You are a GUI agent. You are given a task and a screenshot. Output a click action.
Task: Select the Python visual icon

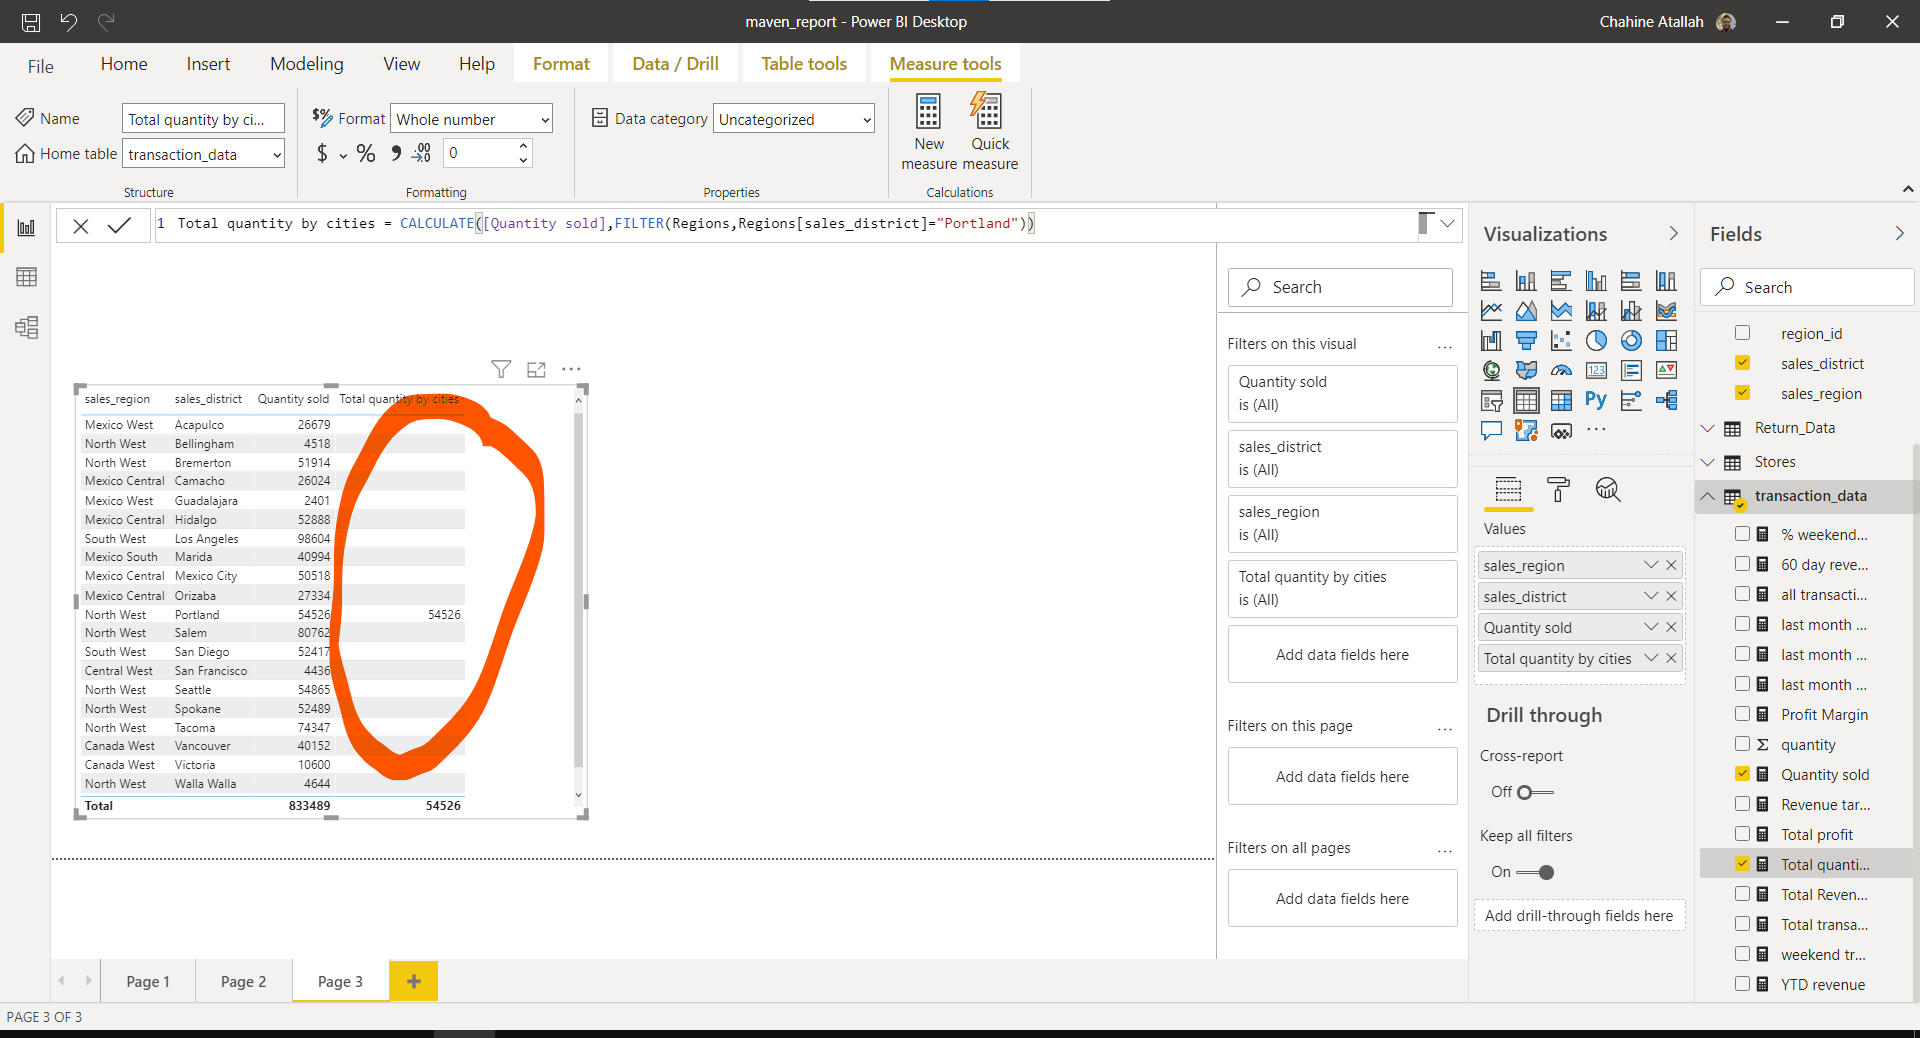click(1596, 401)
